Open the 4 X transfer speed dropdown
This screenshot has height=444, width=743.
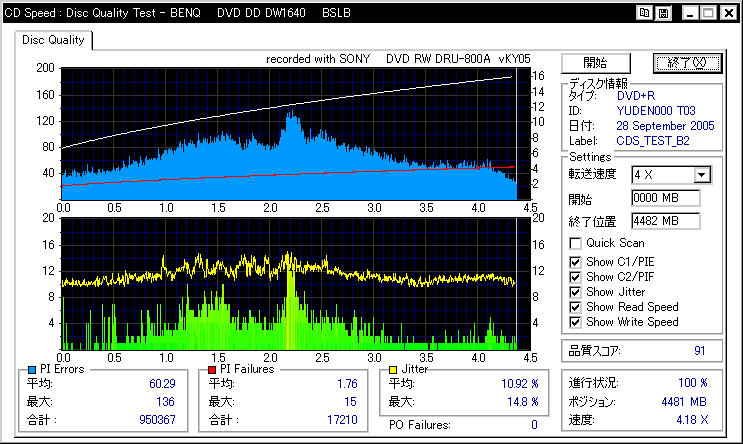point(702,175)
